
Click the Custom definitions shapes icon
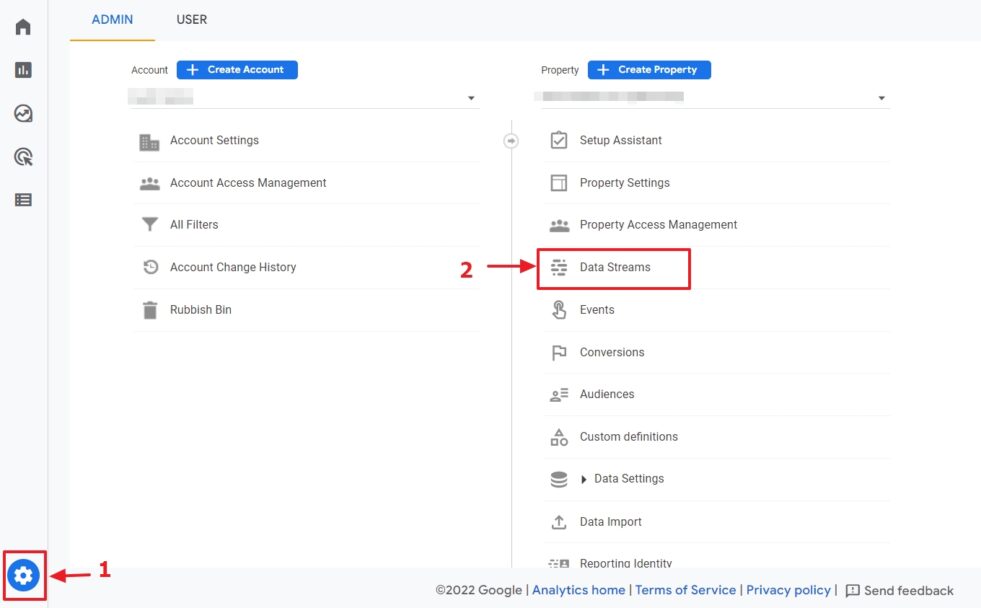[x=559, y=437]
